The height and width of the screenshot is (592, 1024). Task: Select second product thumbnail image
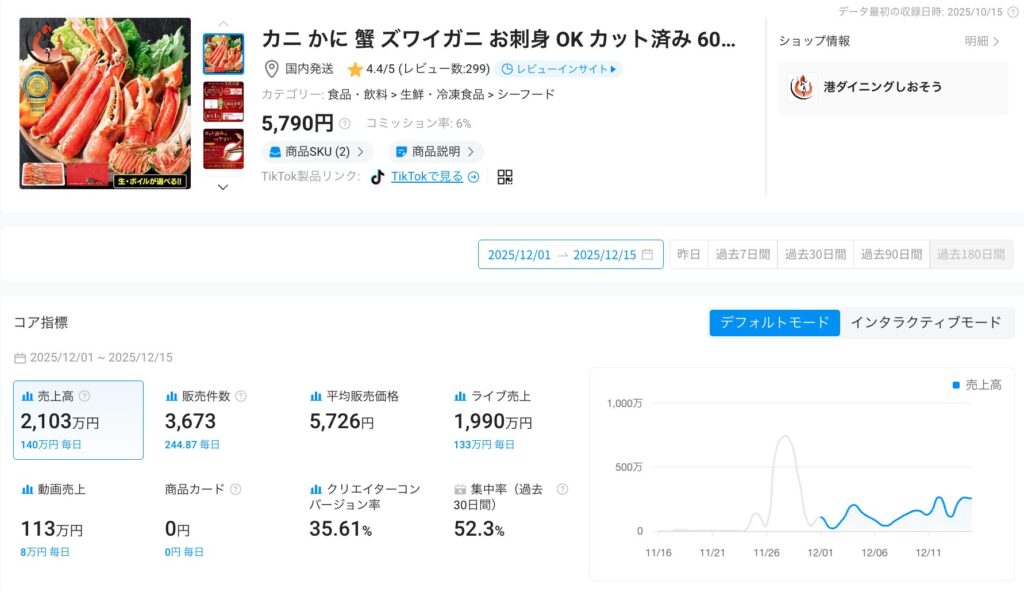click(223, 101)
